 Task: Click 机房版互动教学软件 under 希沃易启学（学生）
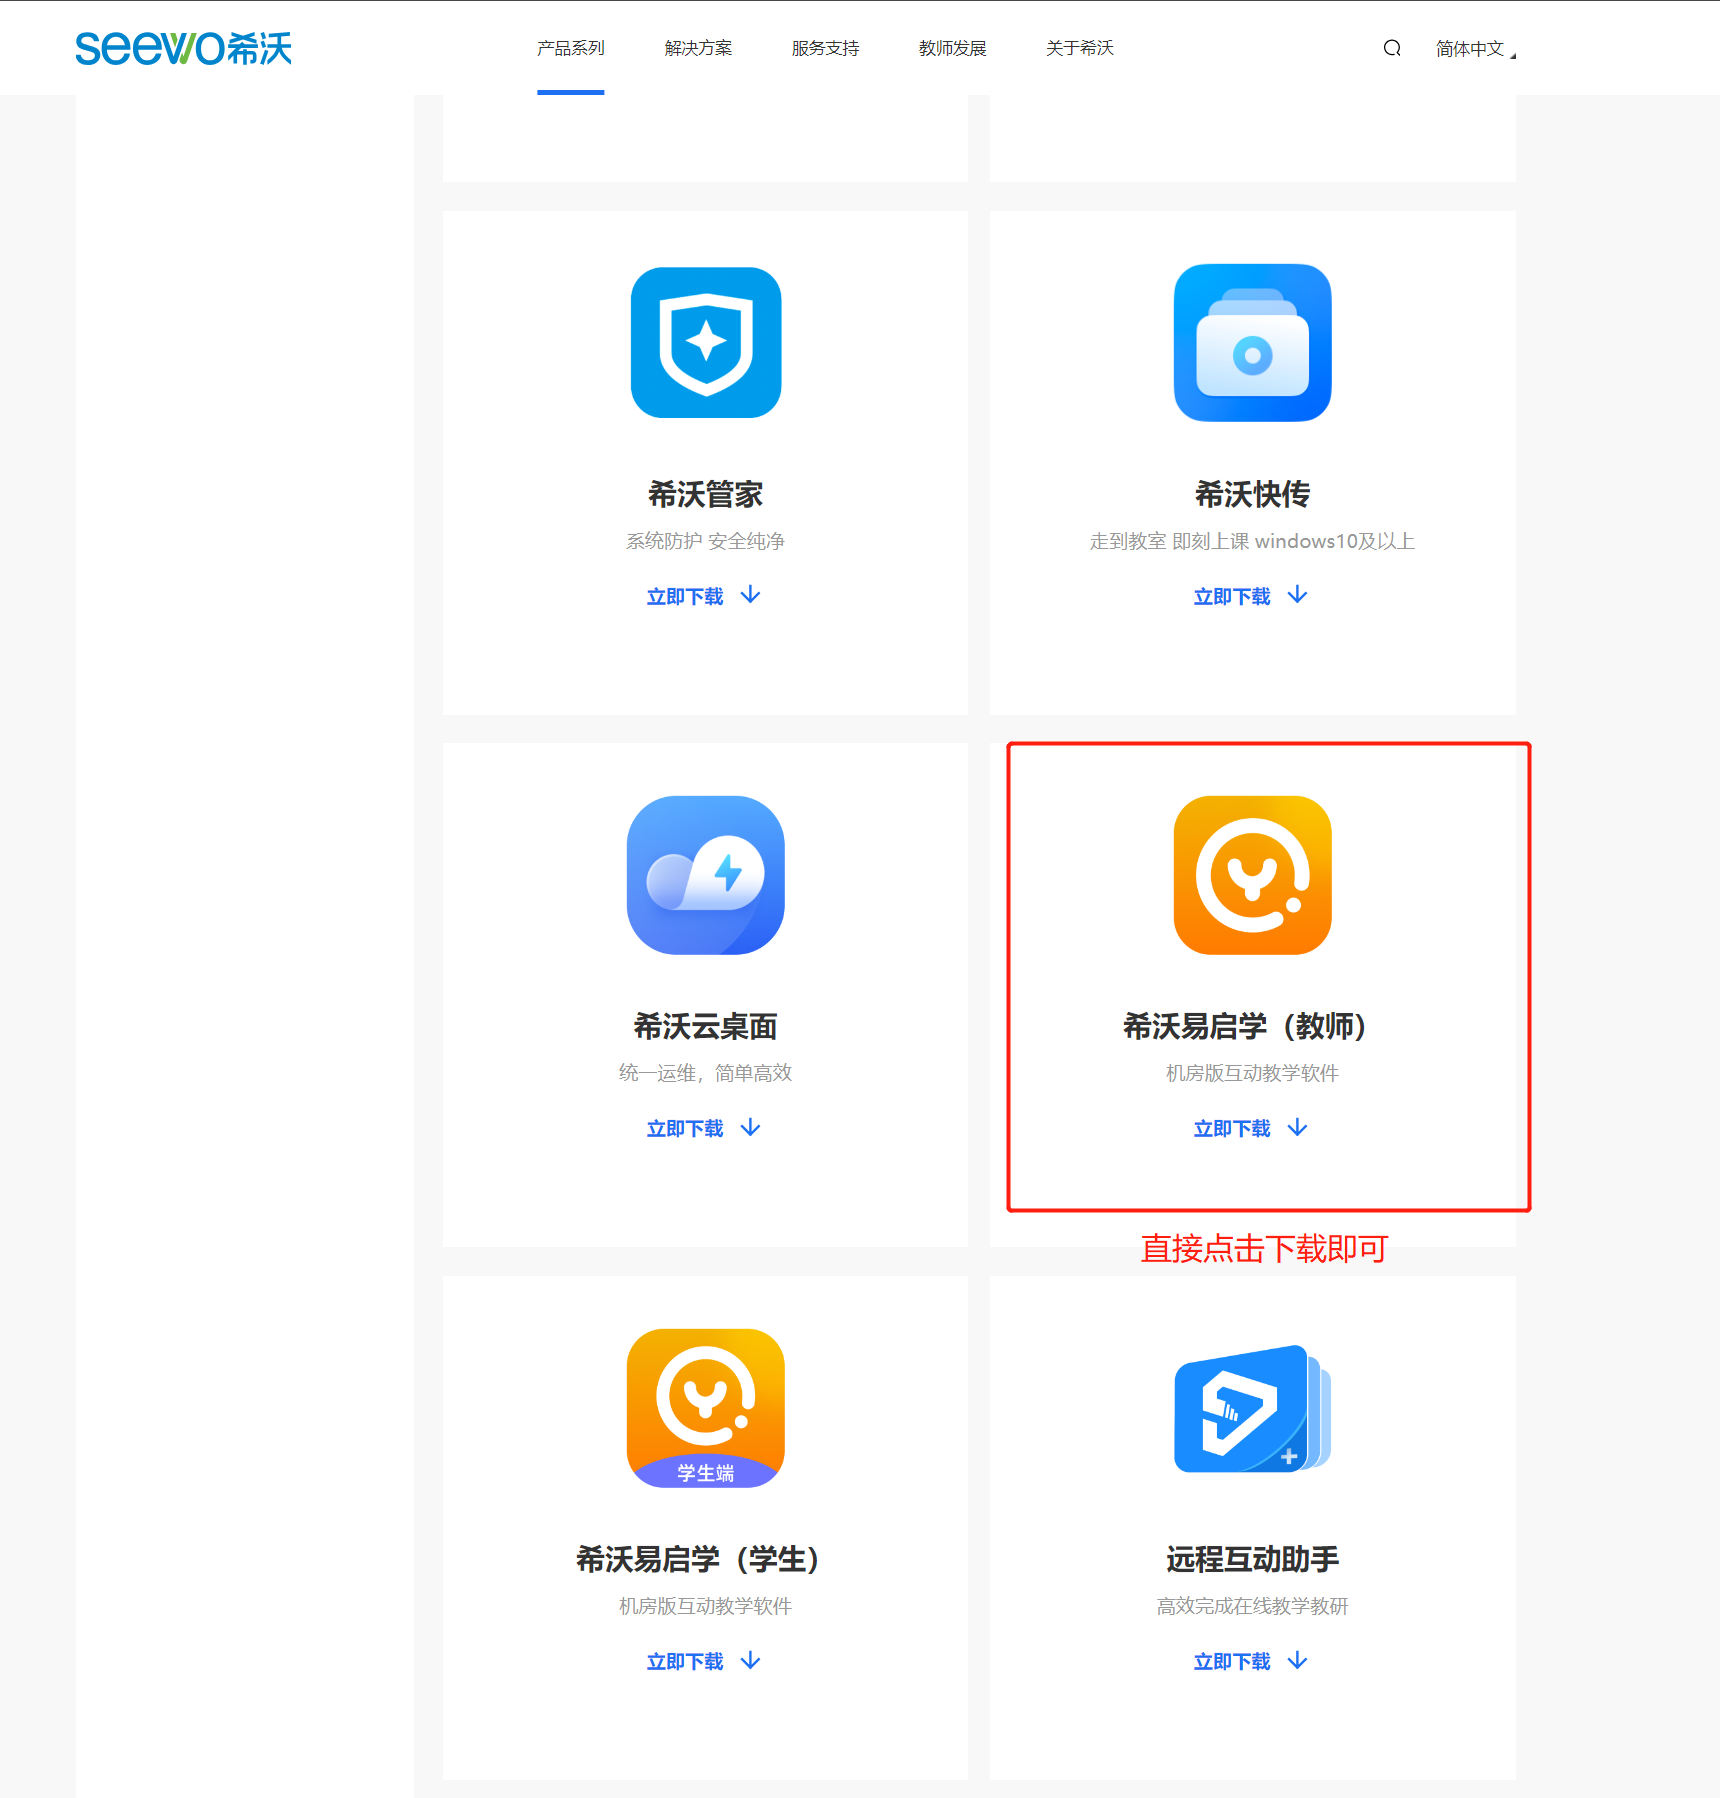pyautogui.click(x=706, y=1606)
